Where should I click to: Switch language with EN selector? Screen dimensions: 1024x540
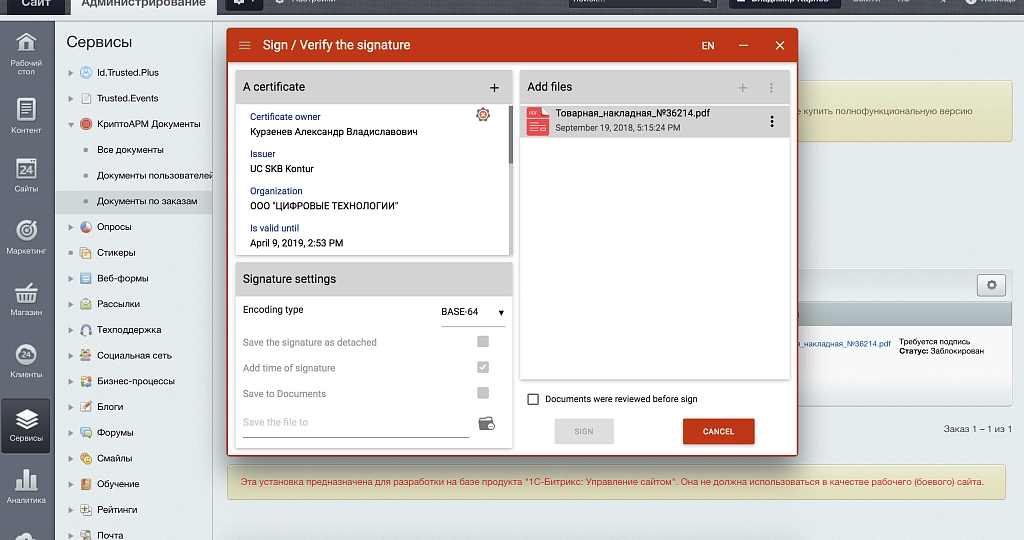tap(708, 46)
